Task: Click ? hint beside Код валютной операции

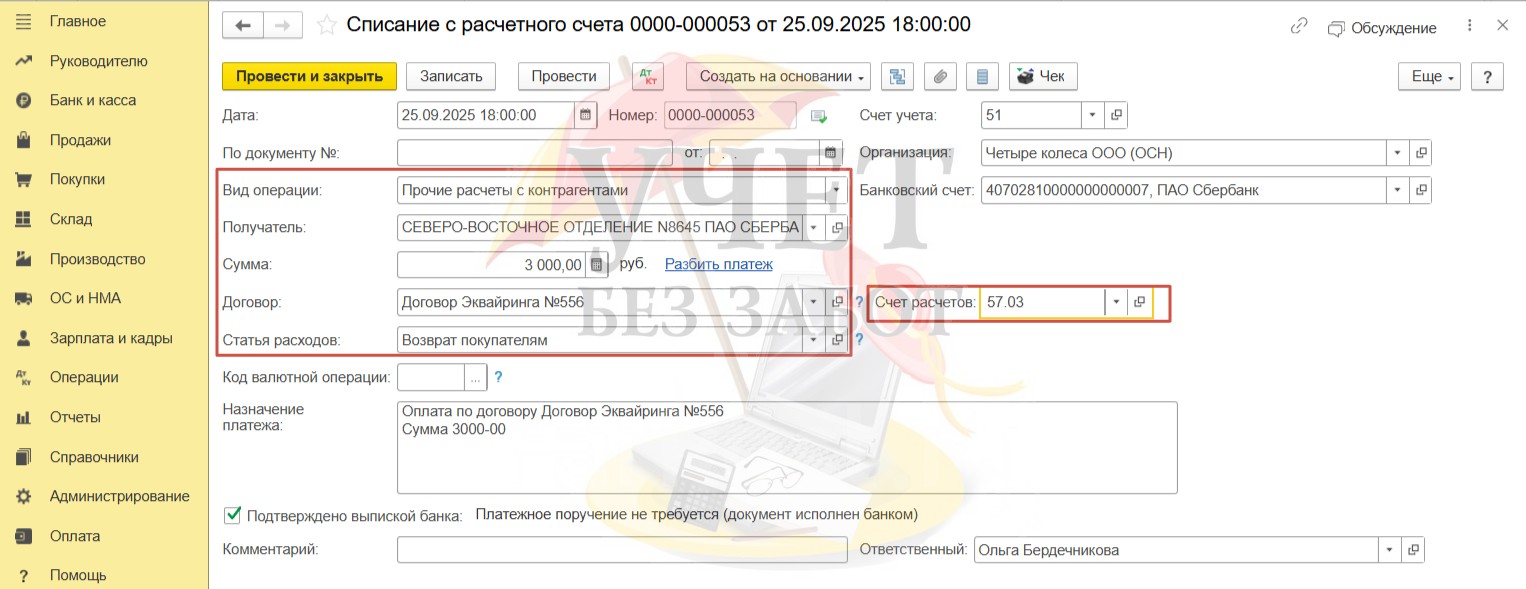Action: [498, 377]
